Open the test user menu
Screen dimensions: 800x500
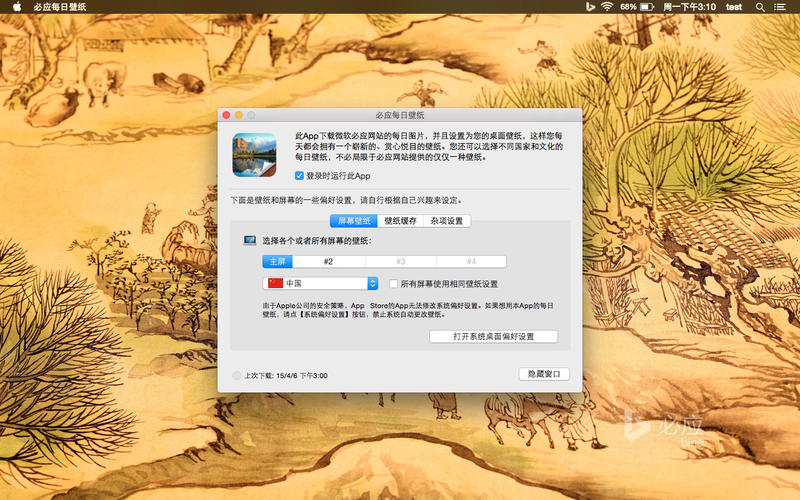click(734, 7)
